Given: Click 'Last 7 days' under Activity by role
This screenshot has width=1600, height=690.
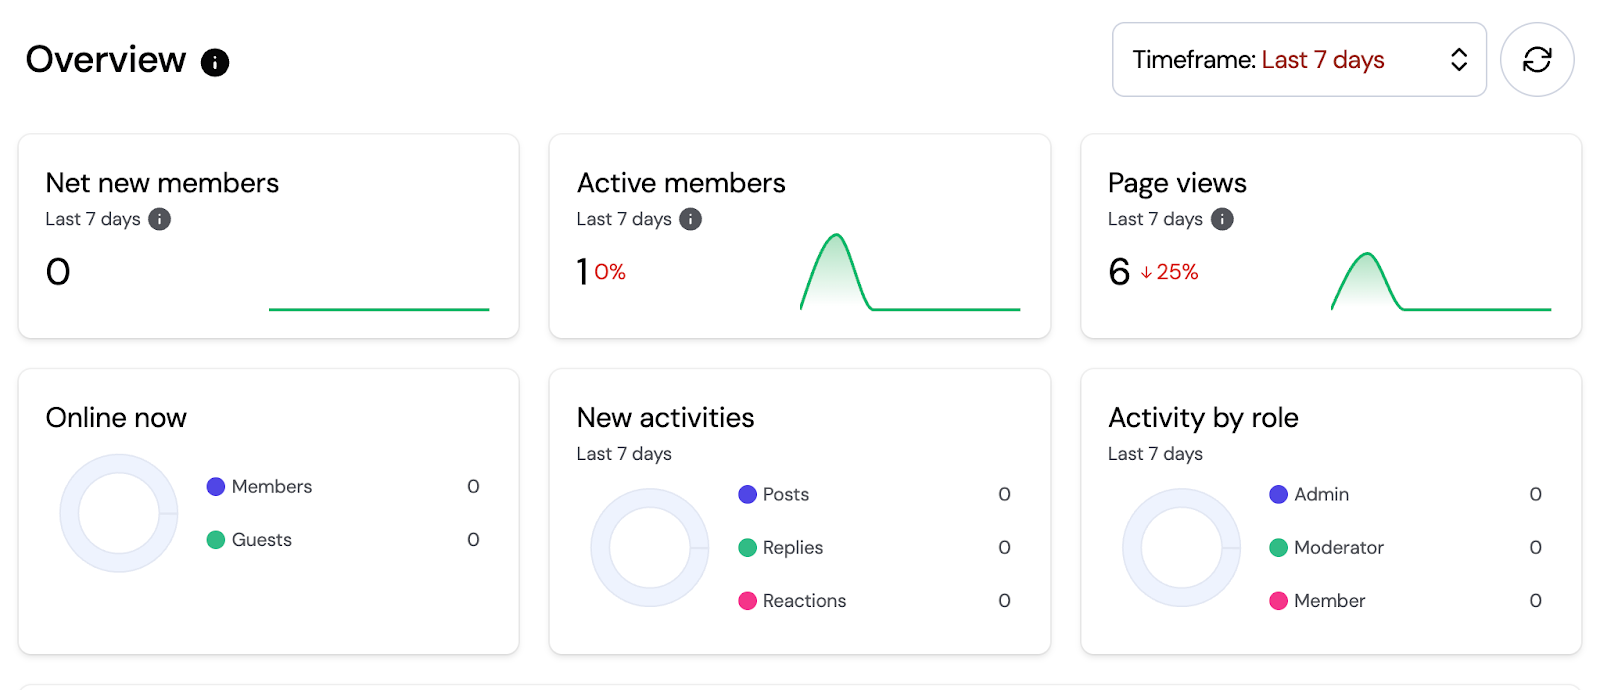Looking at the screenshot, I should click(x=1155, y=454).
